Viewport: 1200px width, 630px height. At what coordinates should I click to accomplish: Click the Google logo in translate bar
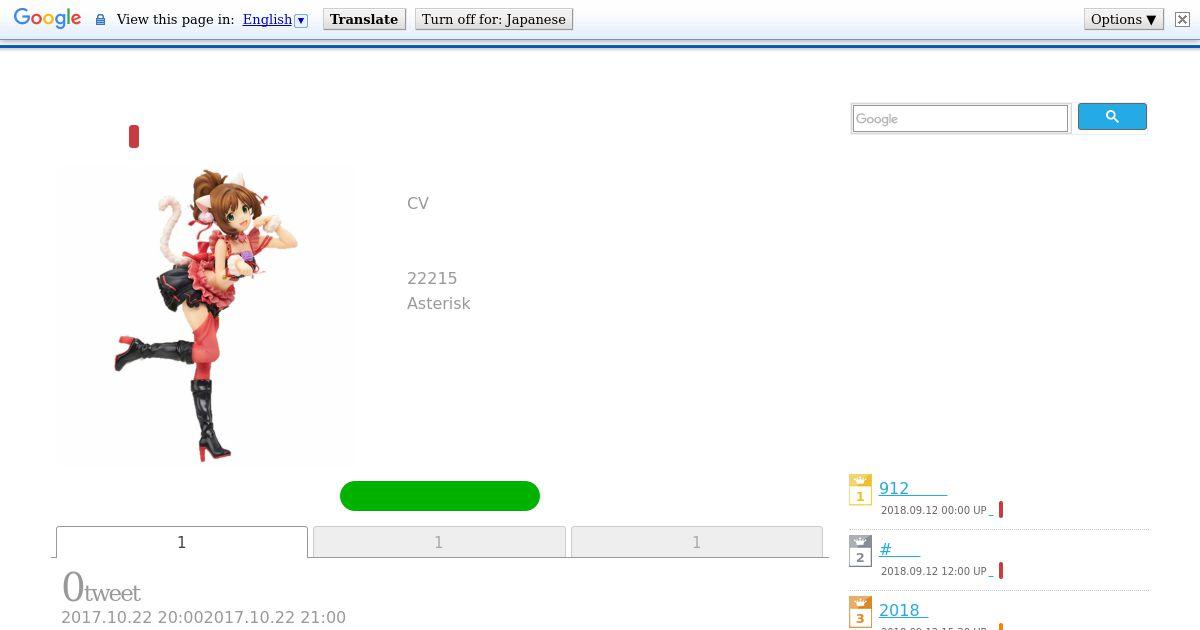point(47,19)
